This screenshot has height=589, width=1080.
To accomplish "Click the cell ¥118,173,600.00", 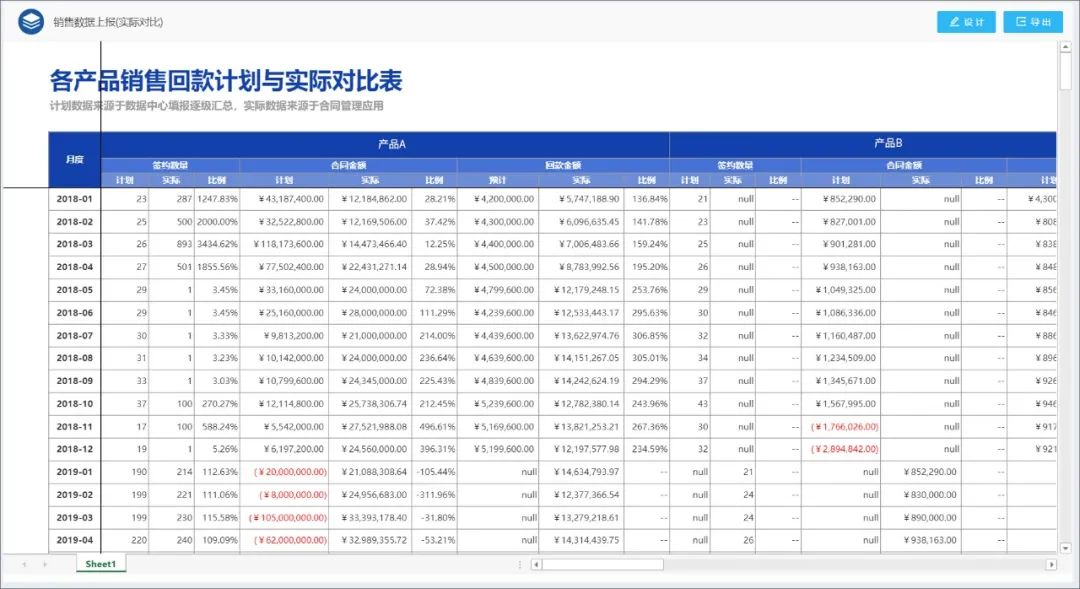I will click(284, 244).
